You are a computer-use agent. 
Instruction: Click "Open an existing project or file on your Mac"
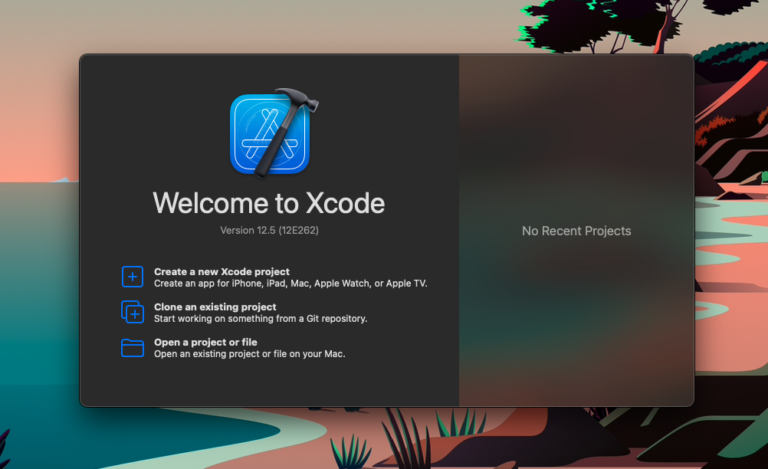[249, 354]
